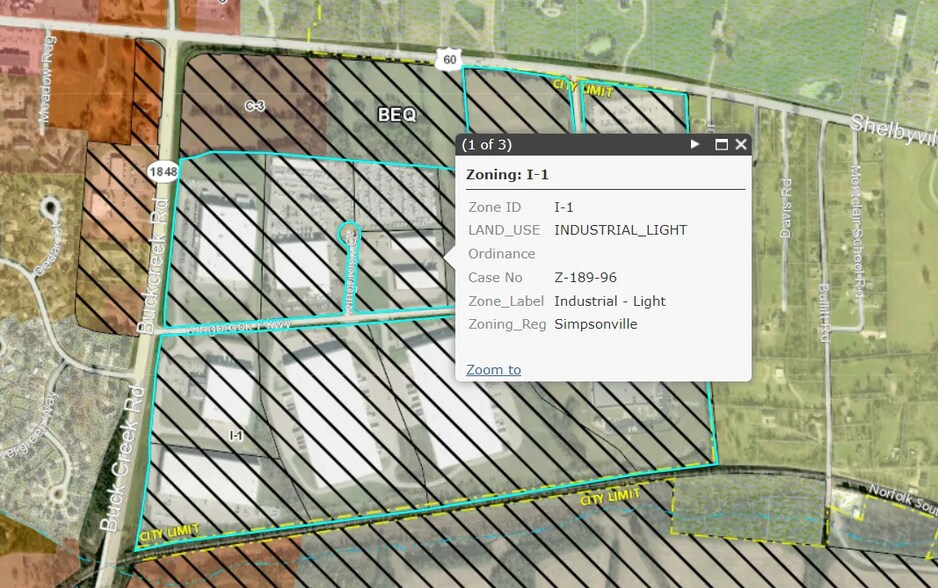Select case number Z-189-96 text
This screenshot has width=938, height=588.
593,277
